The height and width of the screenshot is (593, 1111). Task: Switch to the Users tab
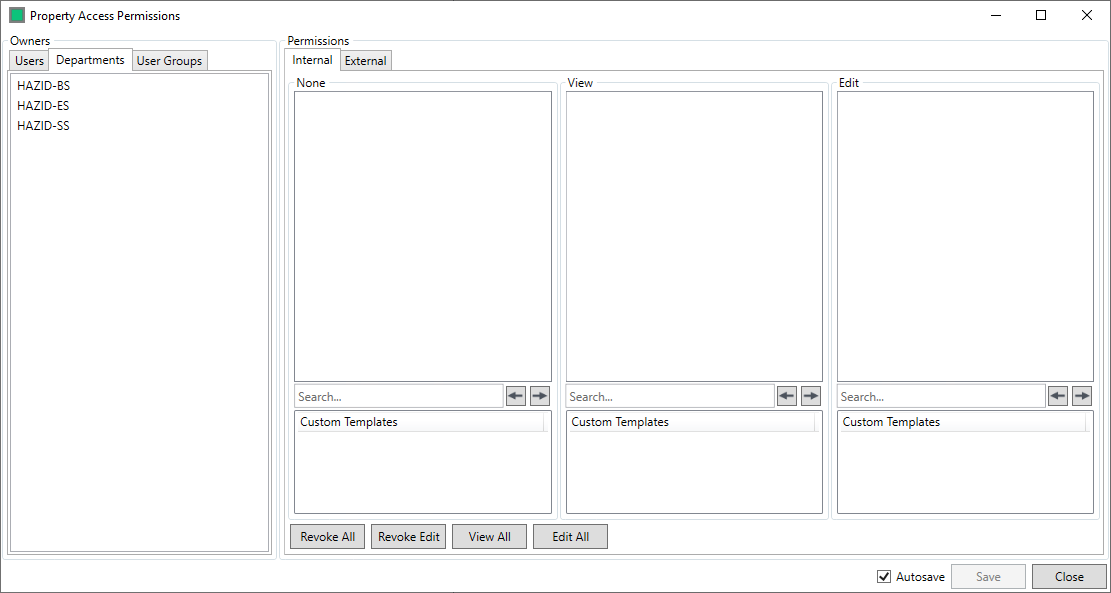pyautogui.click(x=30, y=61)
